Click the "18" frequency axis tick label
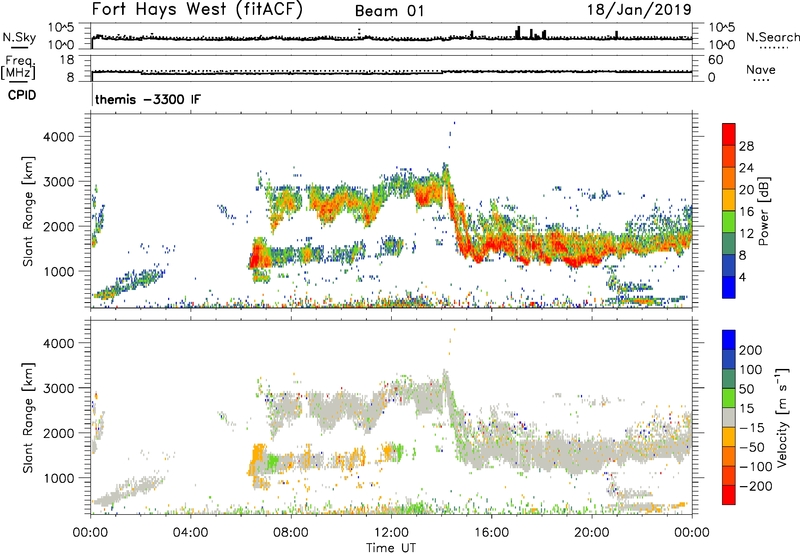The width and height of the screenshot is (800, 554). (66, 60)
